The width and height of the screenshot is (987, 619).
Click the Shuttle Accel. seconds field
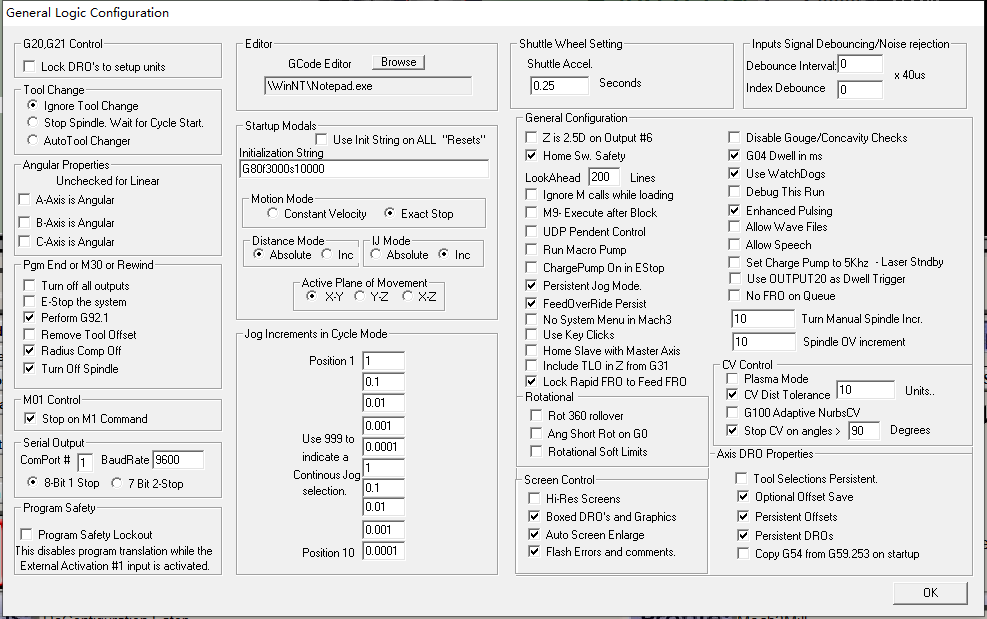[559, 86]
